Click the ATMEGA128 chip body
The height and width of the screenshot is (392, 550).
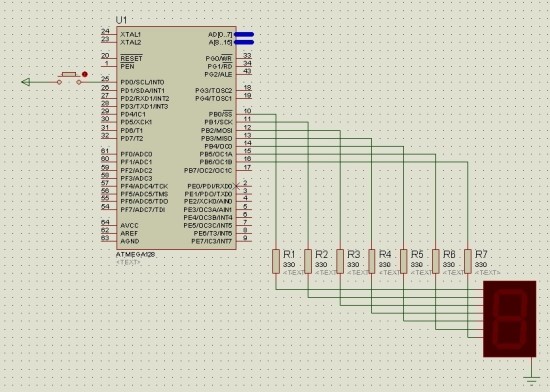176,138
